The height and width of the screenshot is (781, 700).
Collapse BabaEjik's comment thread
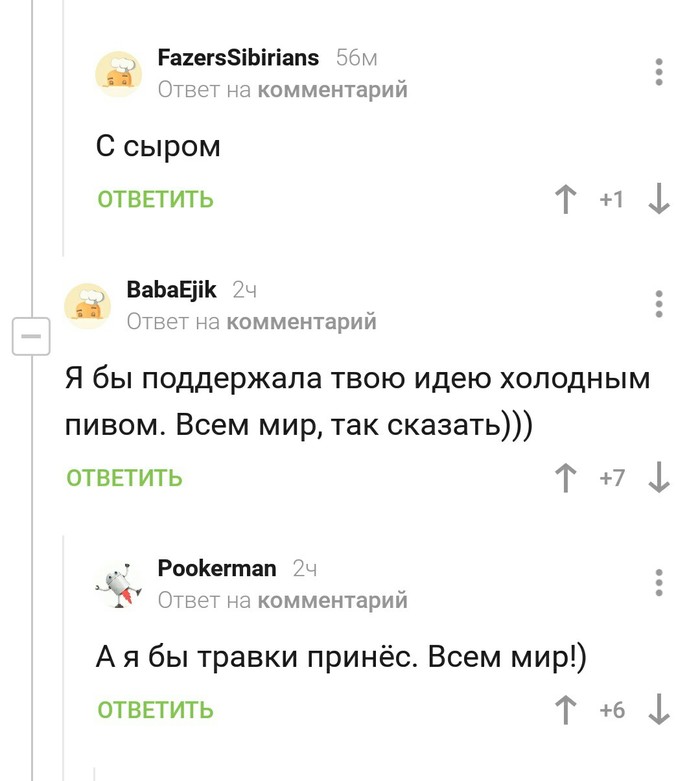point(30,337)
